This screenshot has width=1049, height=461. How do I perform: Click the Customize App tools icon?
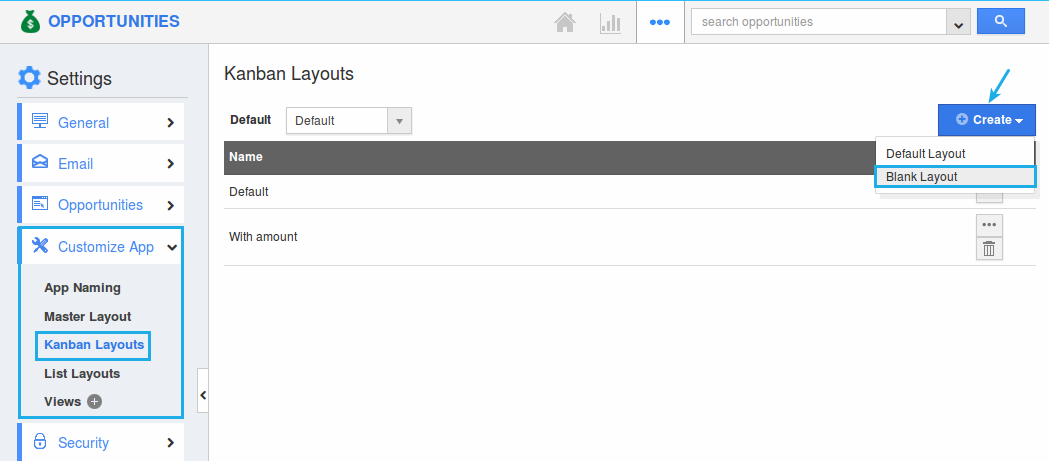(x=40, y=246)
